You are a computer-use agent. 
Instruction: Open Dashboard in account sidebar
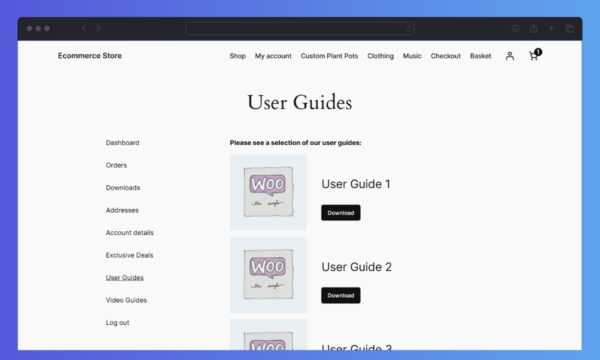click(122, 143)
